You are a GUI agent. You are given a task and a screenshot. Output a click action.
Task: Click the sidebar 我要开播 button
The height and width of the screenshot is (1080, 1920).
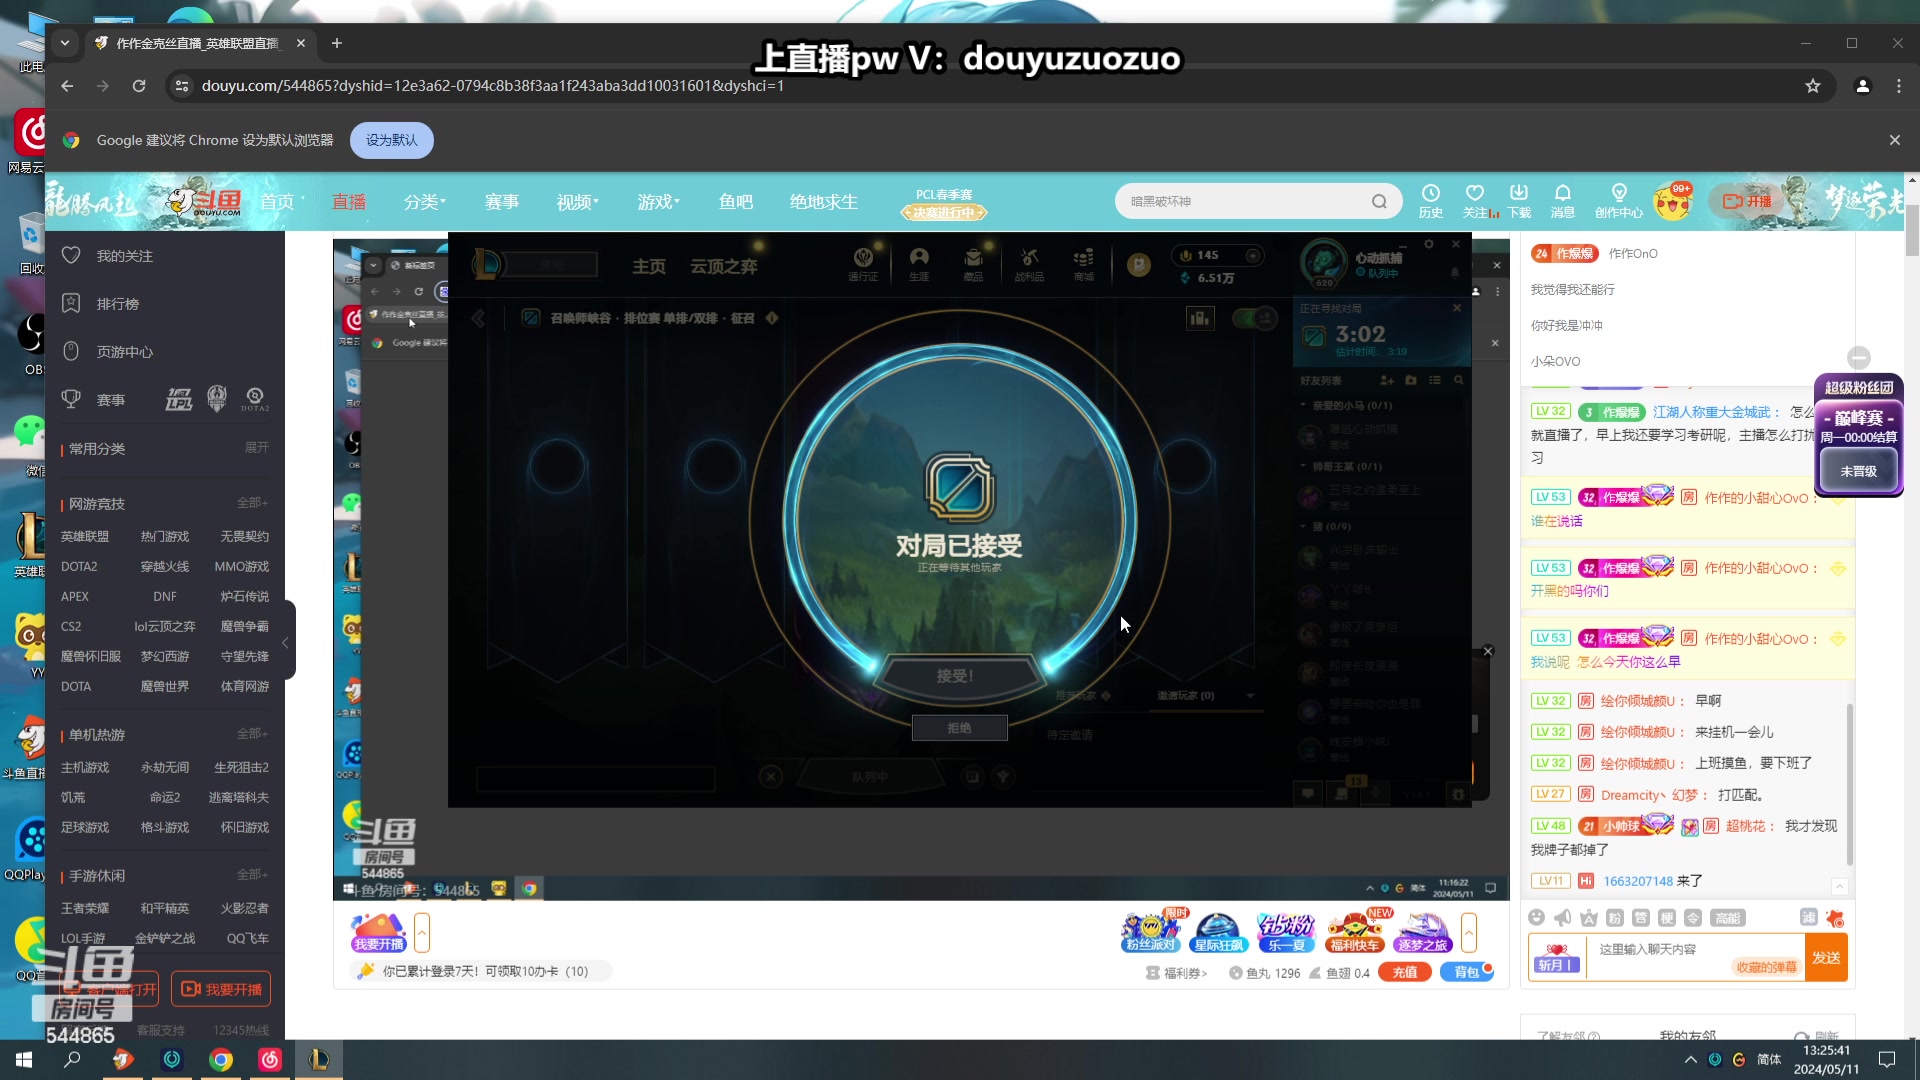(x=221, y=989)
